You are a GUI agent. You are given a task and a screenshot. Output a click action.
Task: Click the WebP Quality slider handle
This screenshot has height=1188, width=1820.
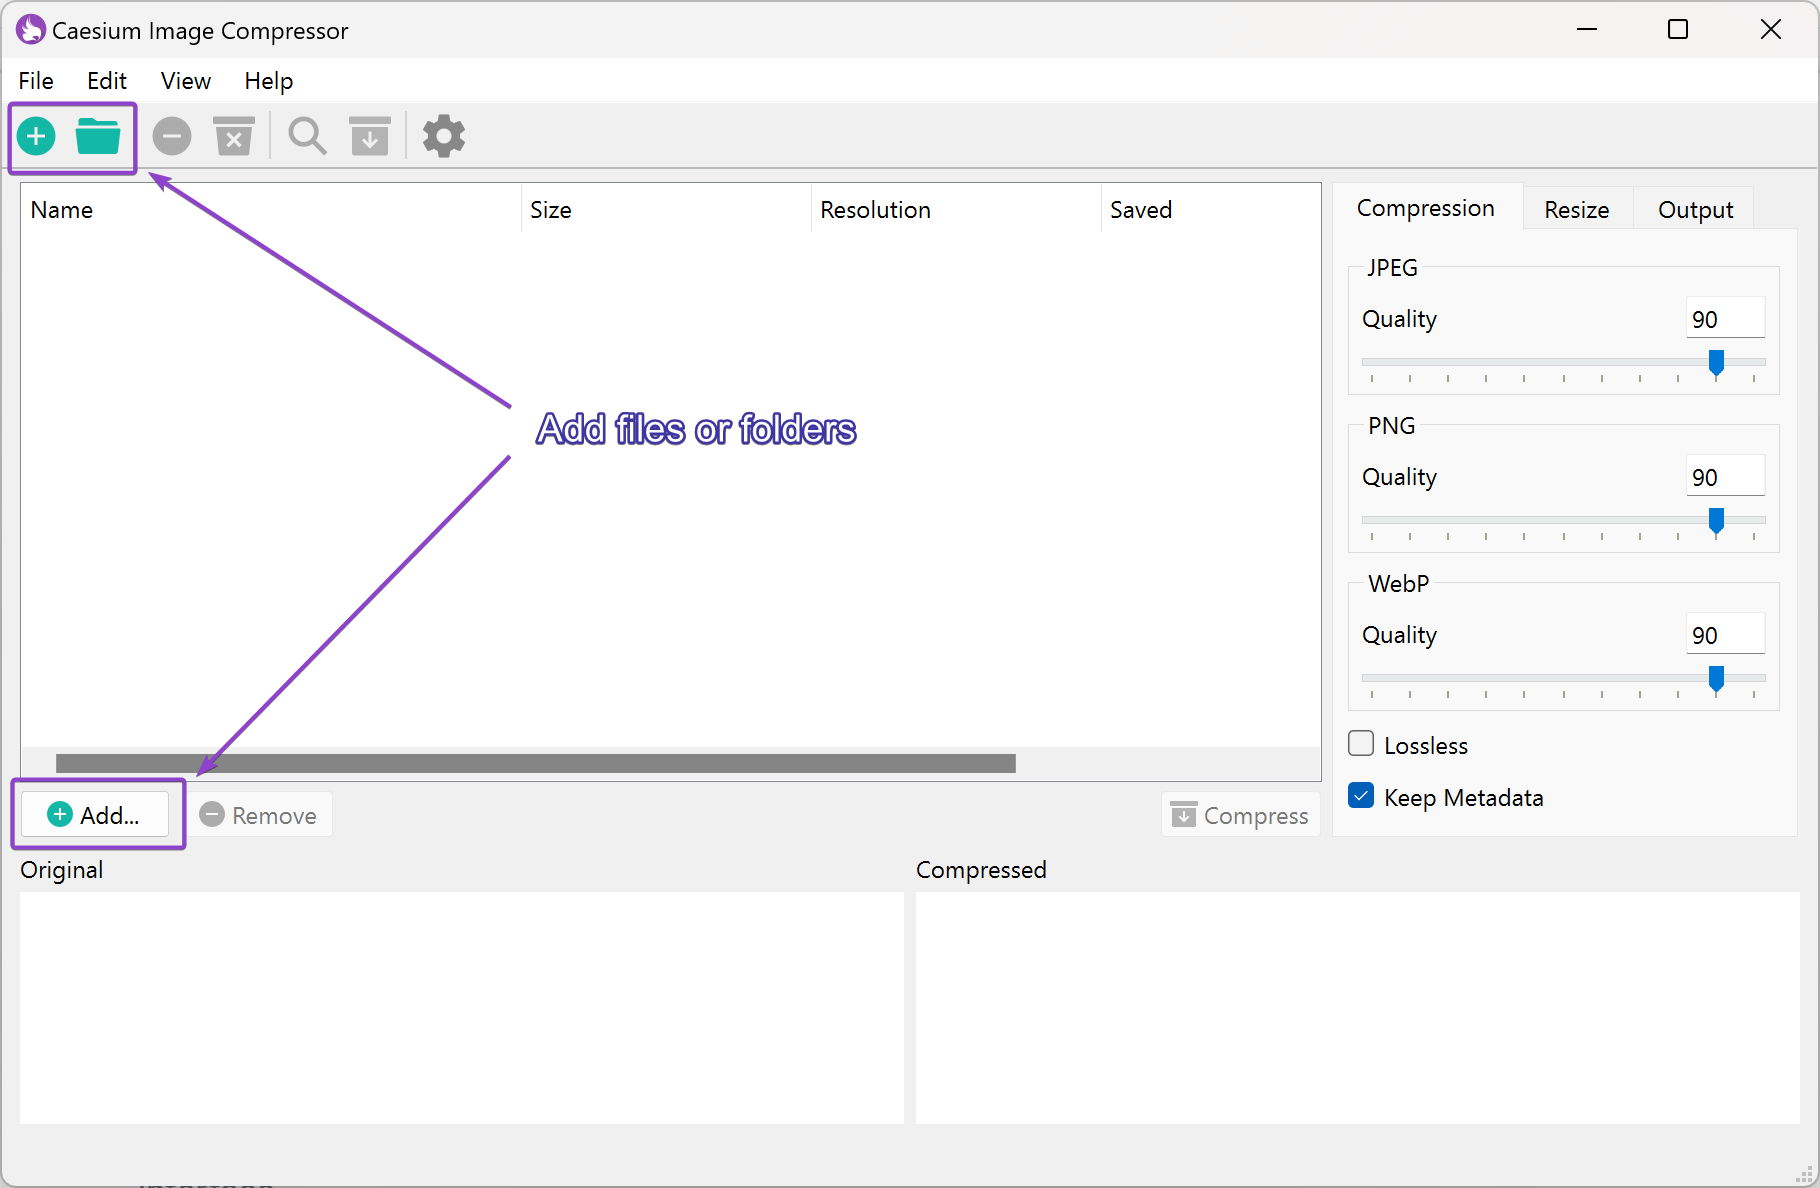click(x=1716, y=679)
